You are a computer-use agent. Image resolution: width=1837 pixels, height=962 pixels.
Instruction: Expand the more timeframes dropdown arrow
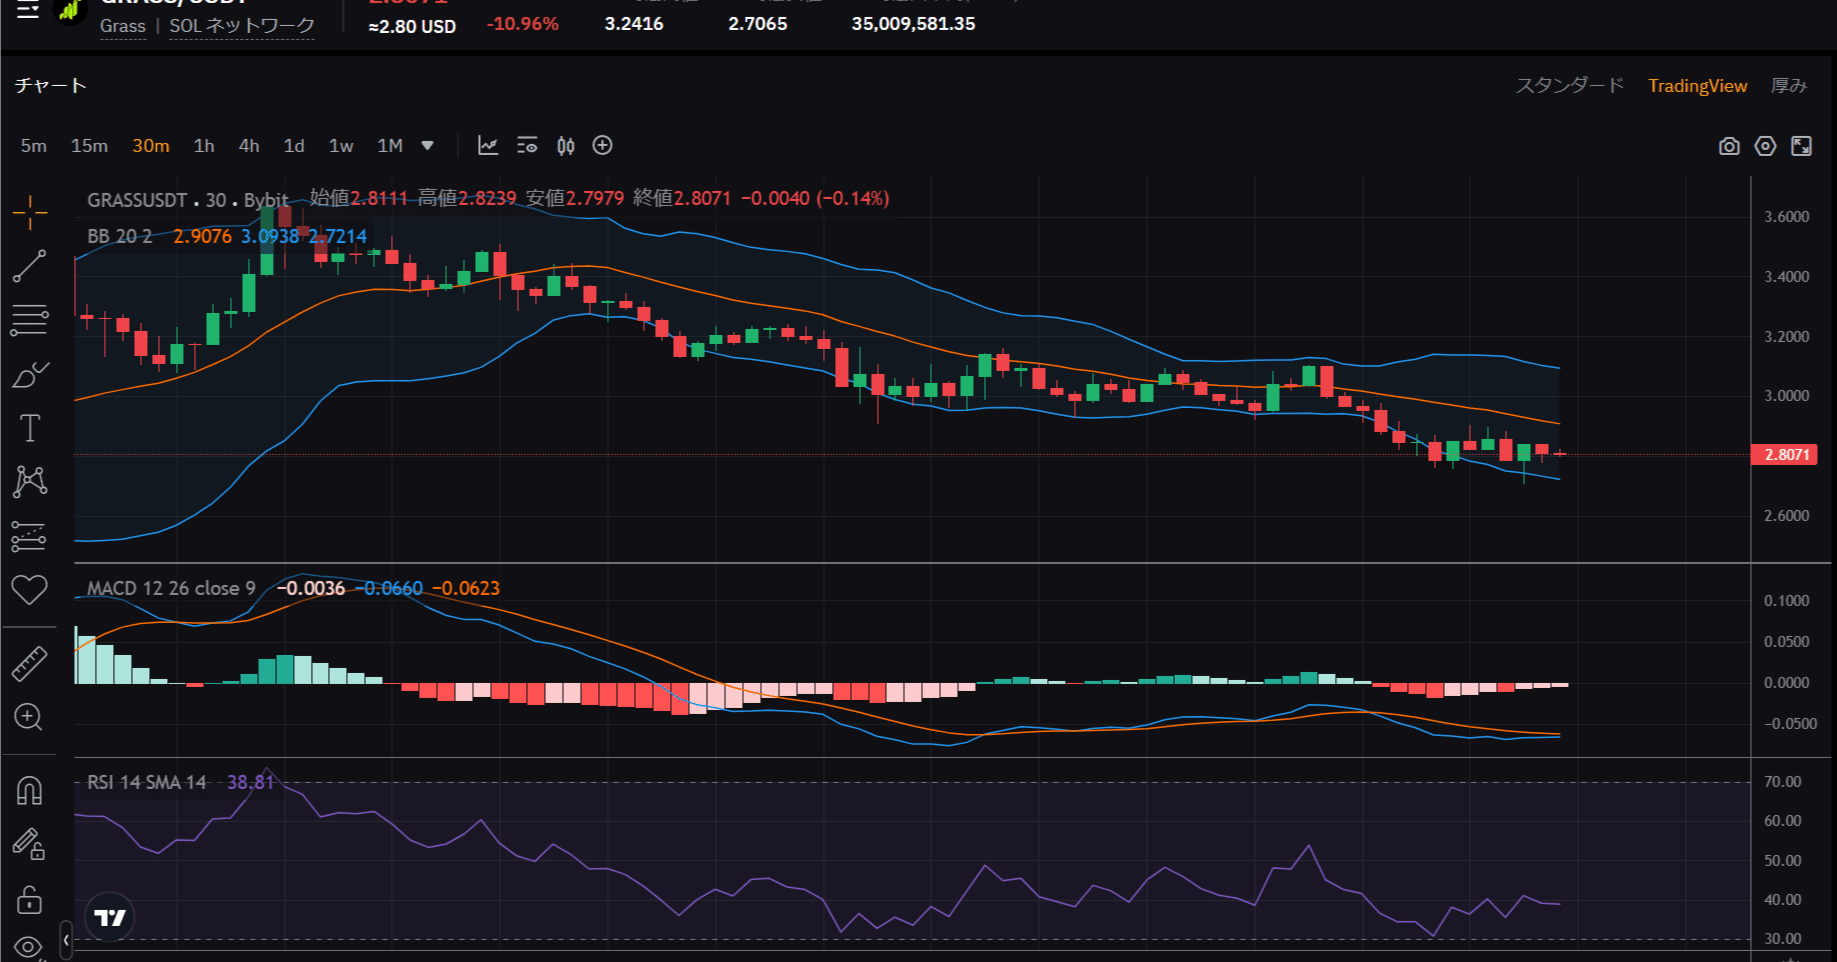tap(428, 146)
